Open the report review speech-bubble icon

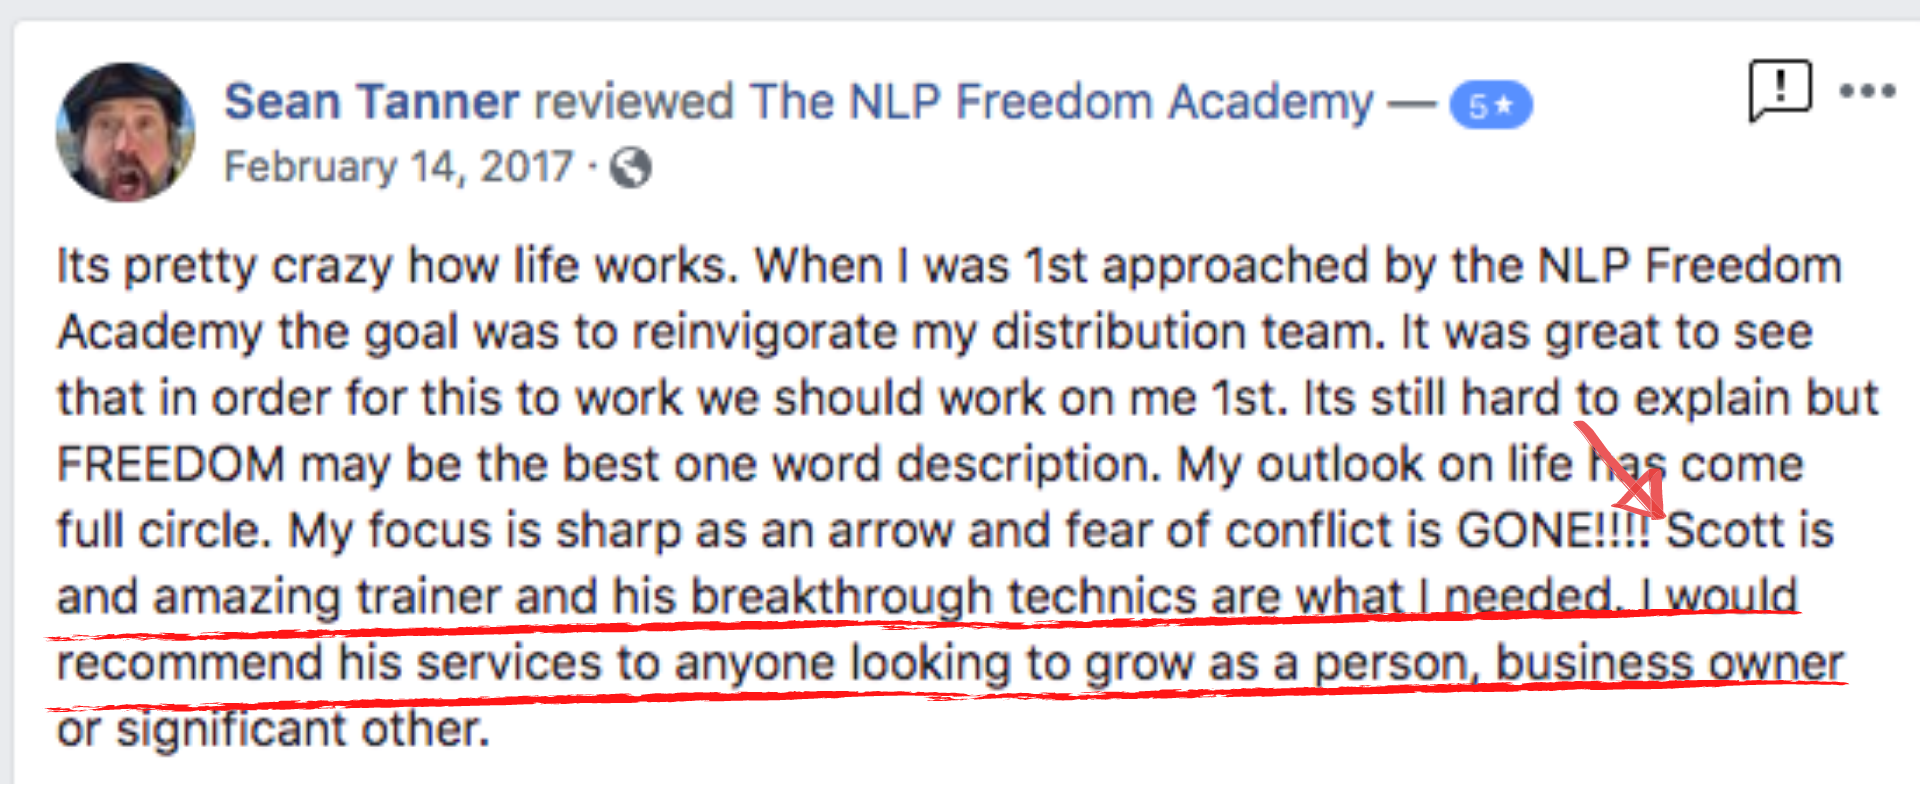pos(1779,91)
